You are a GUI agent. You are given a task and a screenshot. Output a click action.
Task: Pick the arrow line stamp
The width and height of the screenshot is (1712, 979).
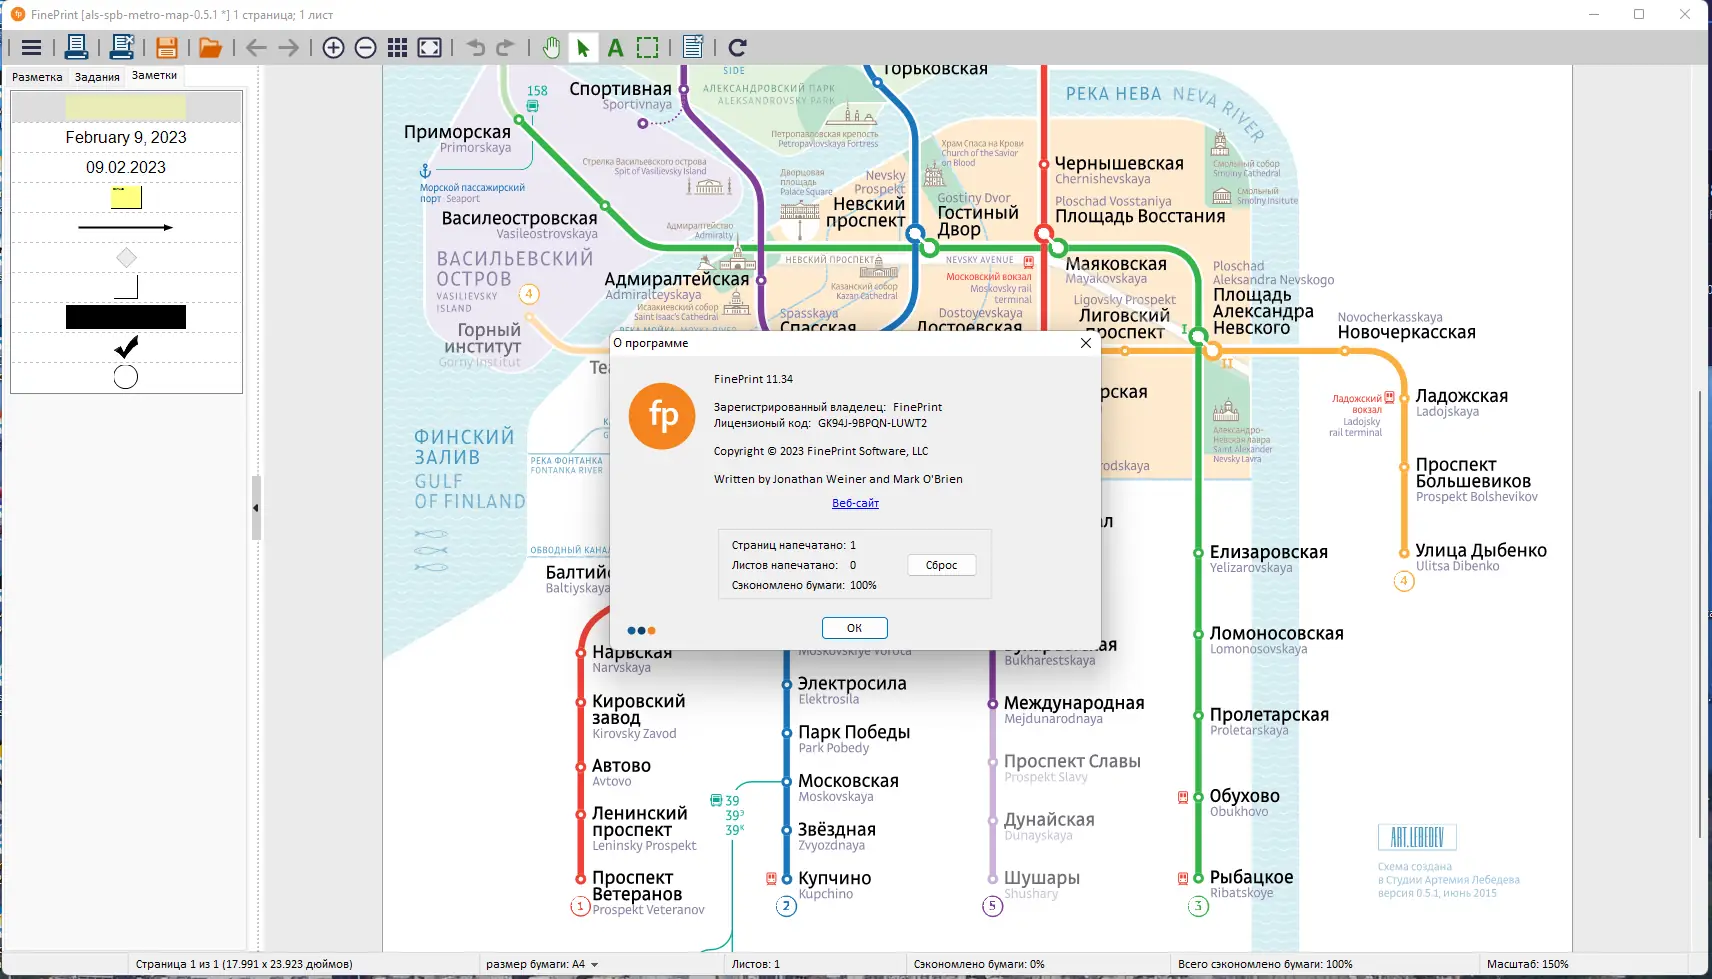click(x=126, y=227)
